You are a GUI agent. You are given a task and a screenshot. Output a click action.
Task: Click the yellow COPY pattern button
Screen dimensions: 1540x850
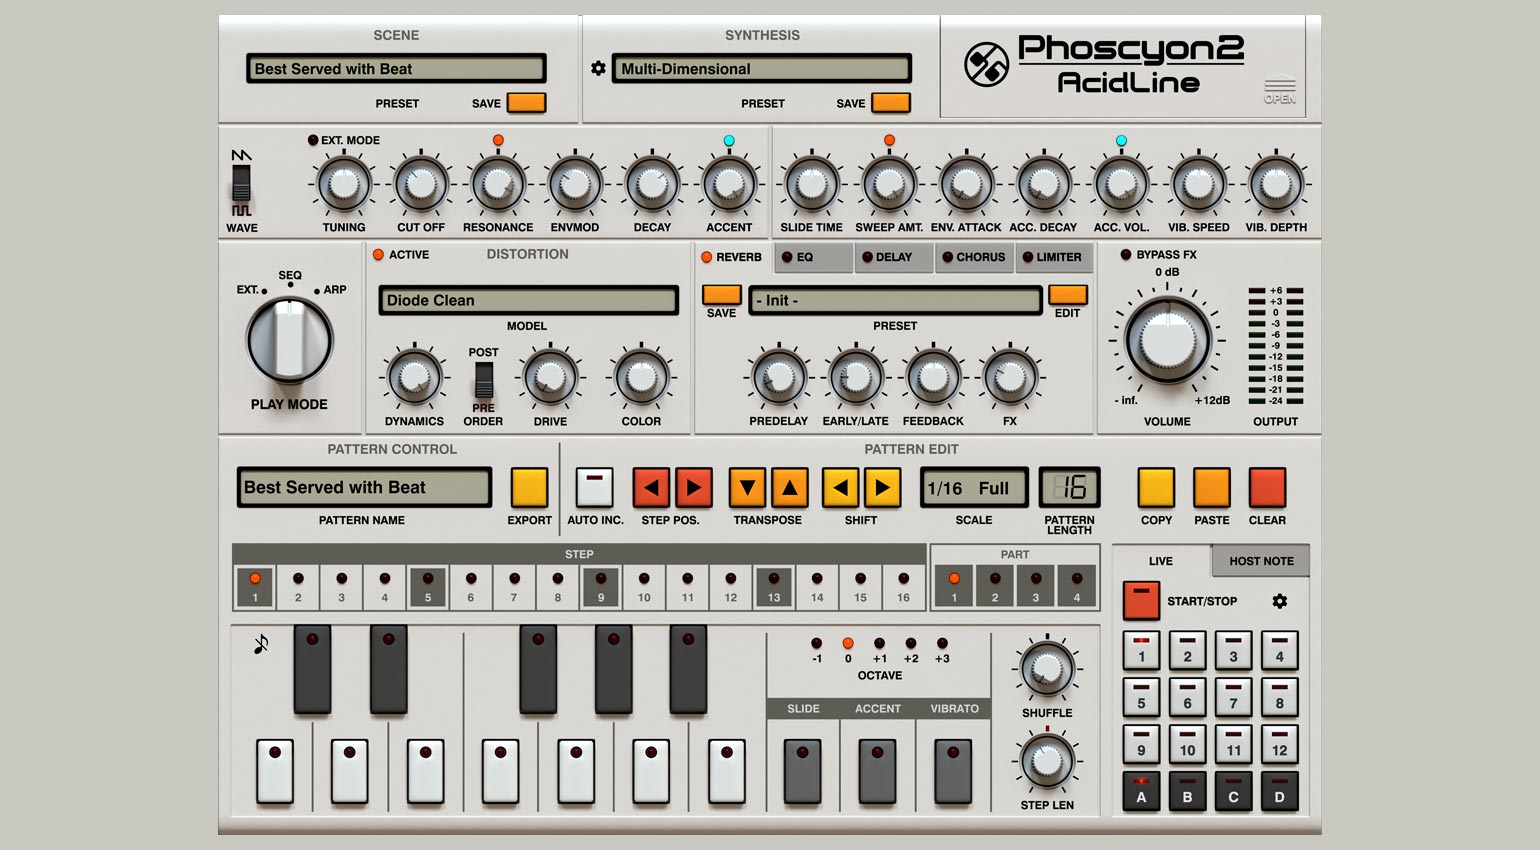coord(1156,488)
